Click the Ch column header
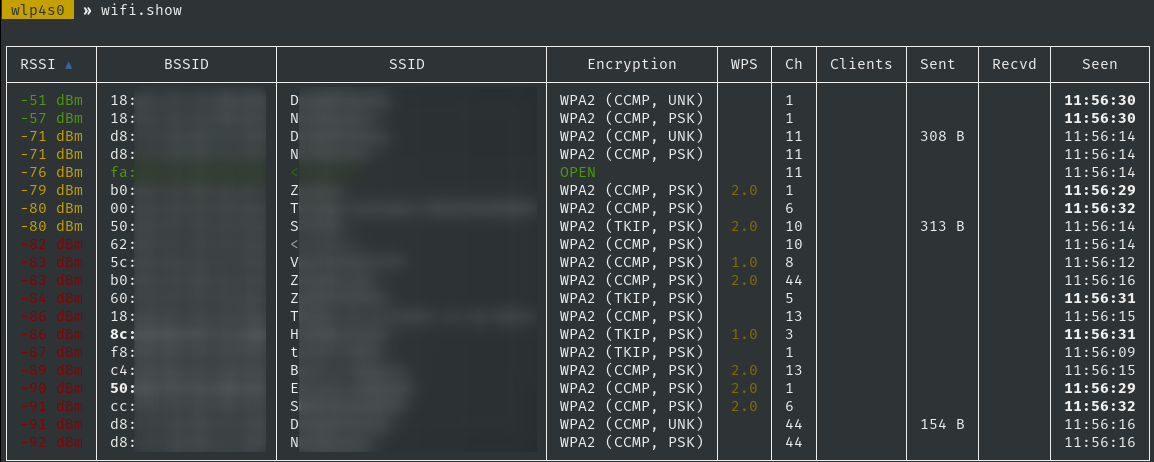This screenshot has height=462, width=1154. point(793,64)
